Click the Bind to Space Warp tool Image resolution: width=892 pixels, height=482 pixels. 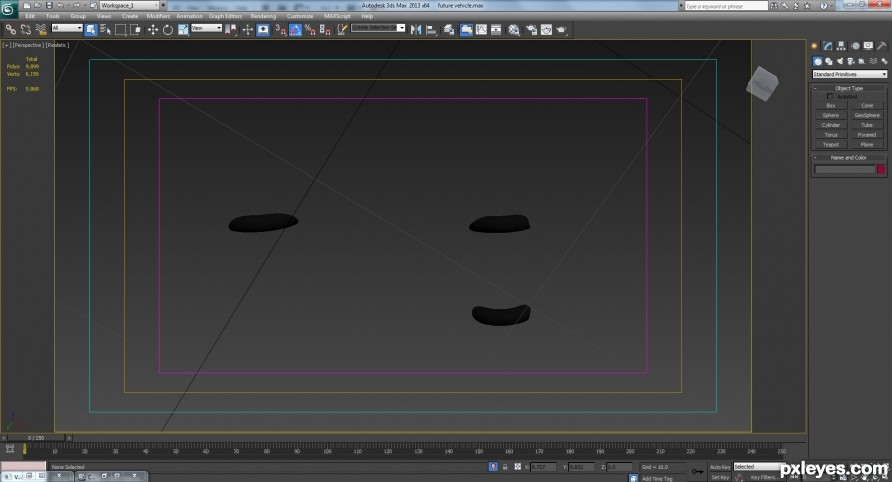tap(40, 30)
